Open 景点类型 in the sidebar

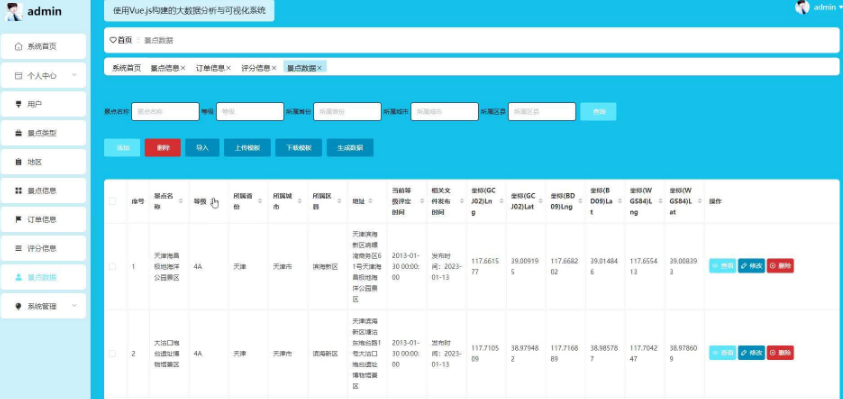pos(43,133)
